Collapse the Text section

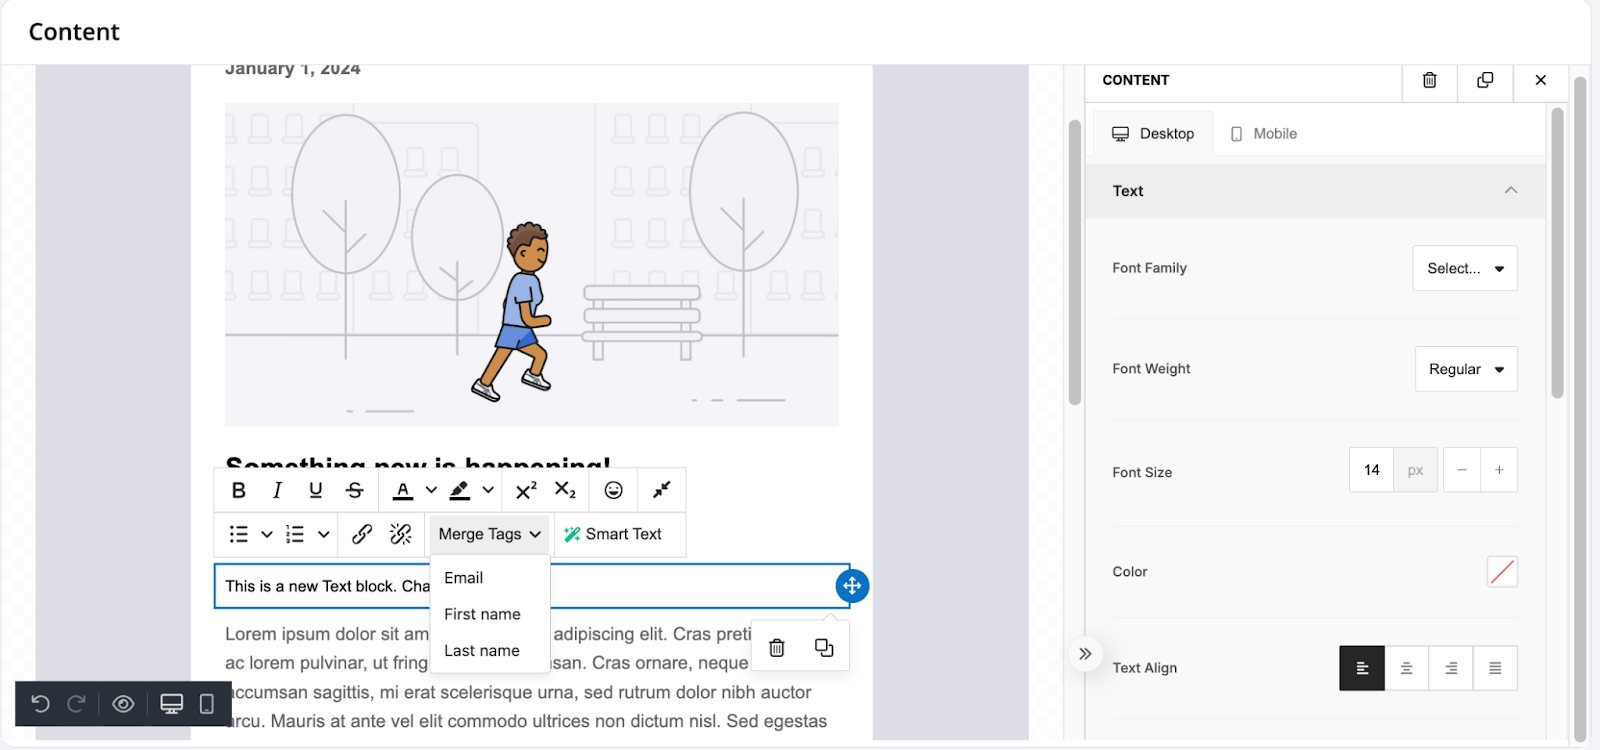click(x=1510, y=191)
